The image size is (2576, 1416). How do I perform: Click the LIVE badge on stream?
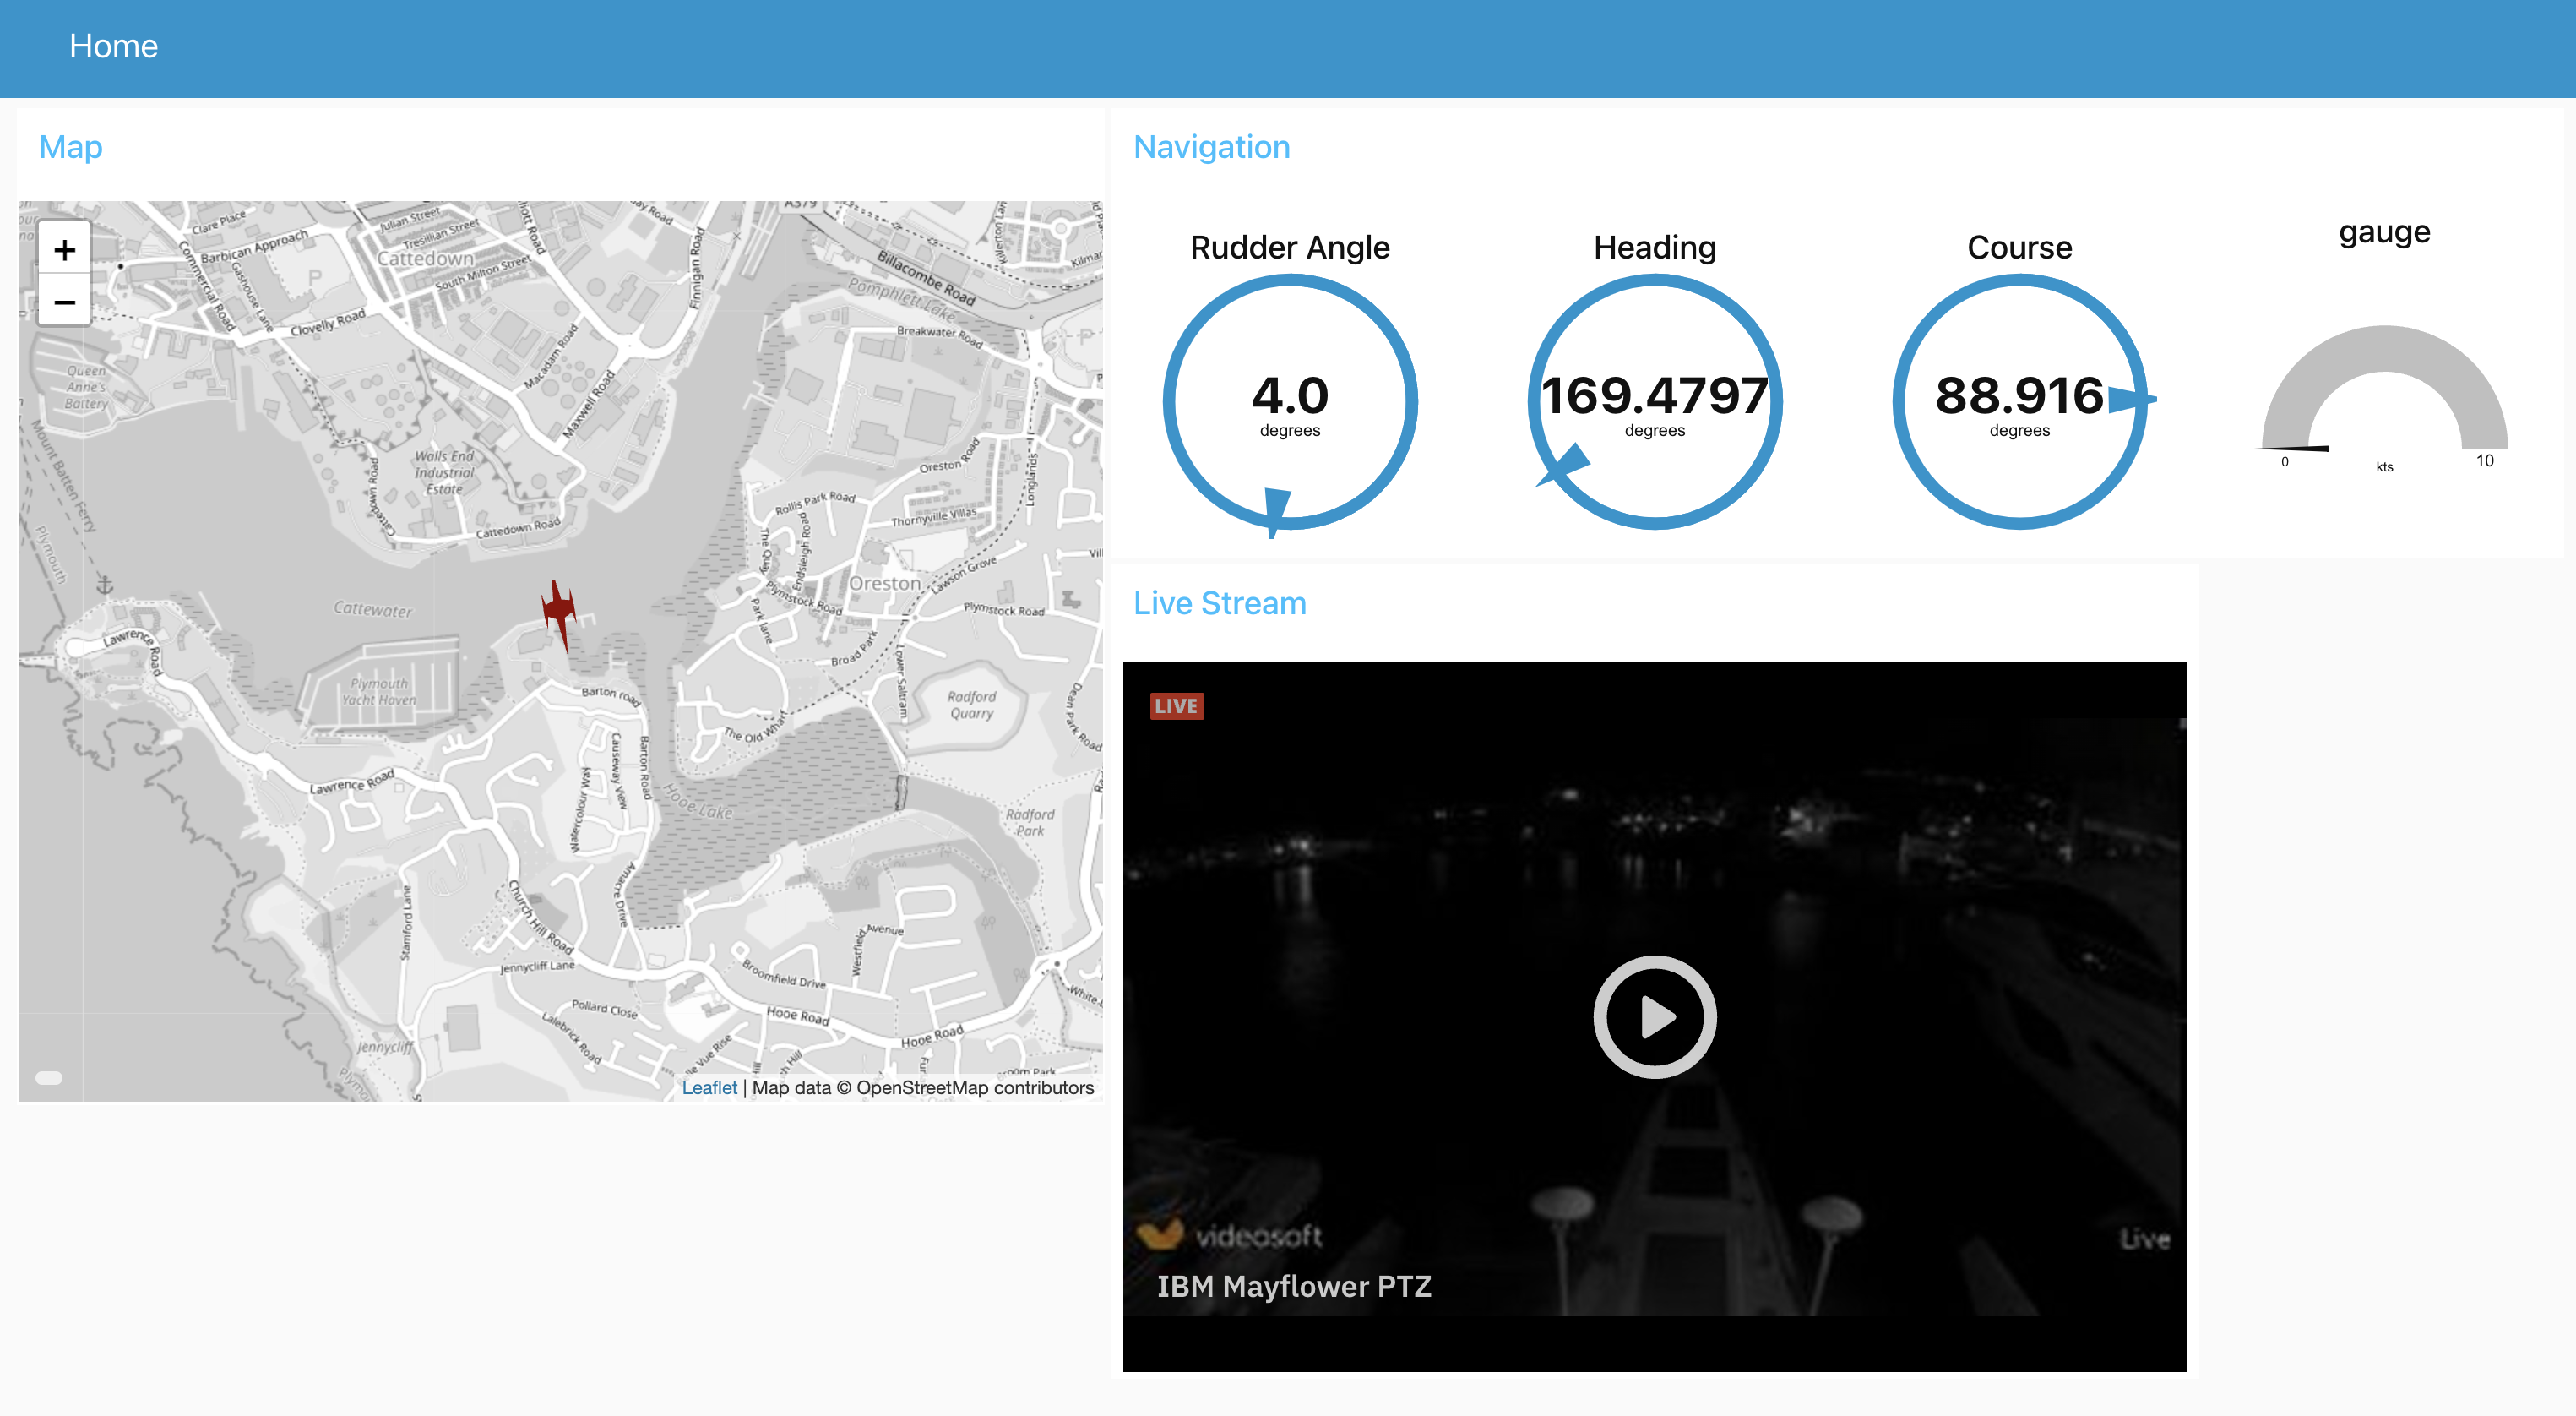(1177, 705)
